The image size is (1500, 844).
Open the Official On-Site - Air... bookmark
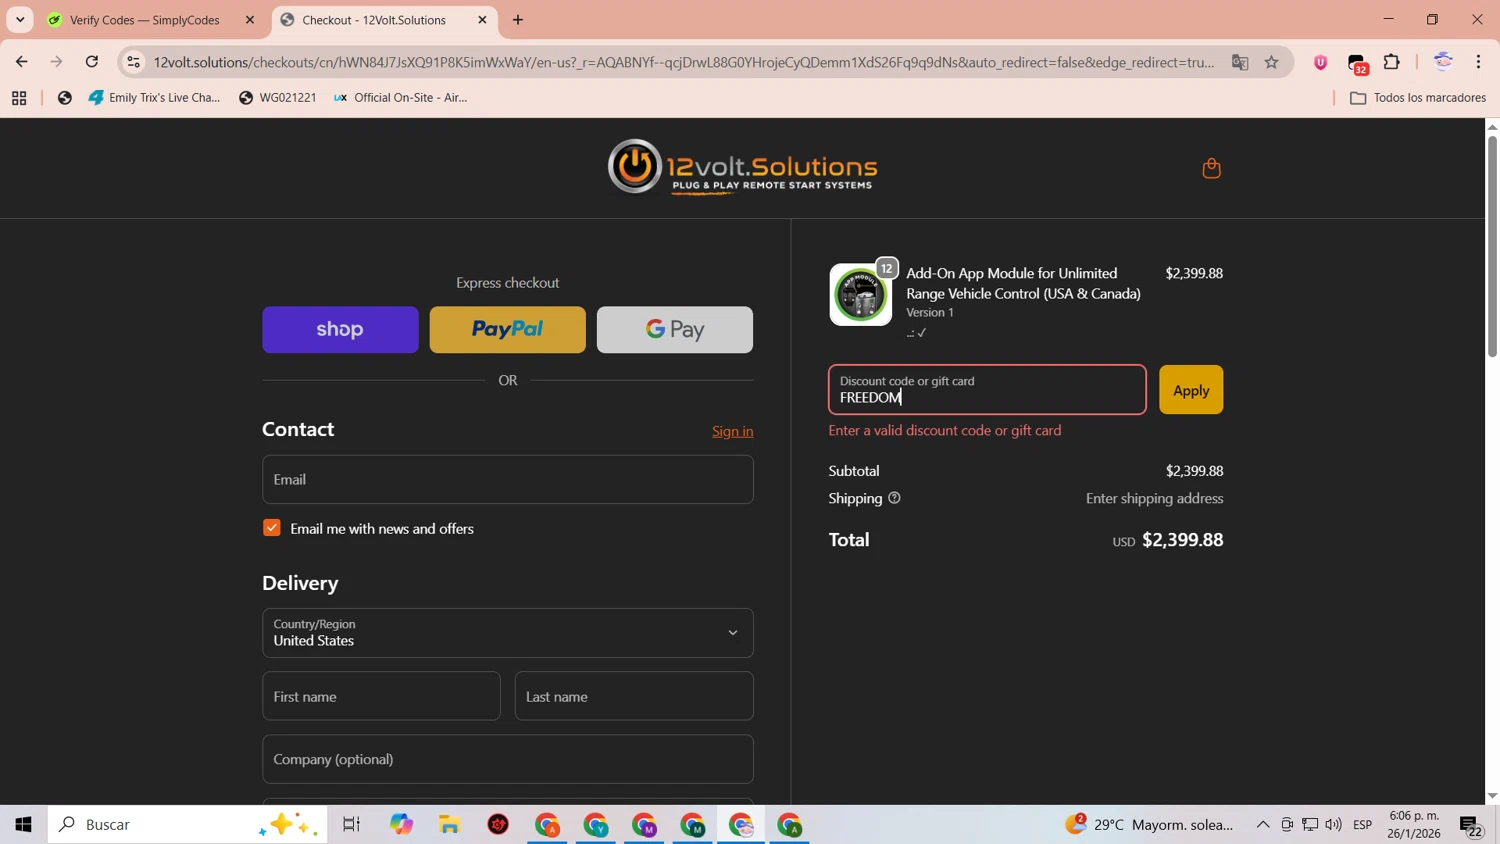[400, 98]
